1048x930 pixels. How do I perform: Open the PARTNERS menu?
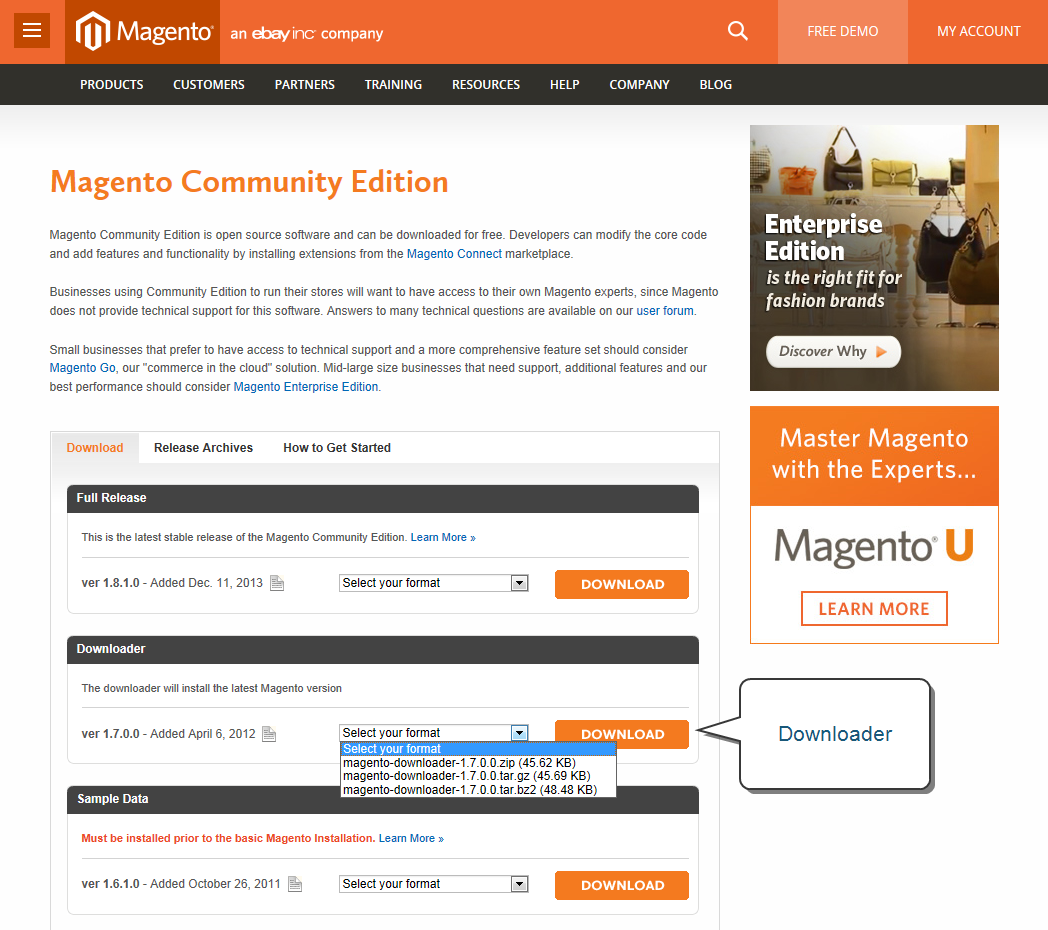304,85
